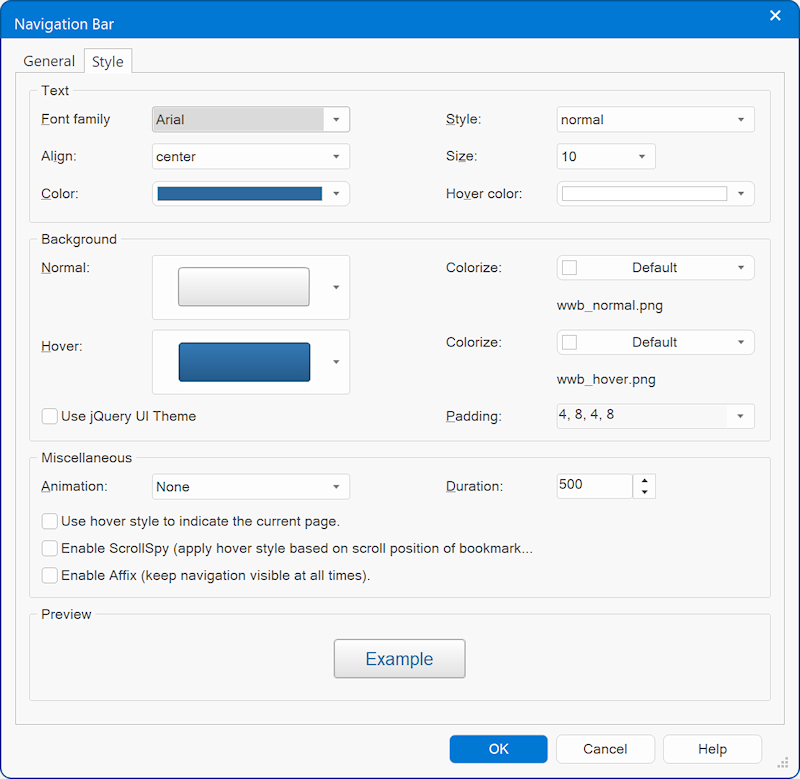The width and height of the screenshot is (800, 779).
Task: Expand the Padding dropdown arrow
Action: (740, 416)
